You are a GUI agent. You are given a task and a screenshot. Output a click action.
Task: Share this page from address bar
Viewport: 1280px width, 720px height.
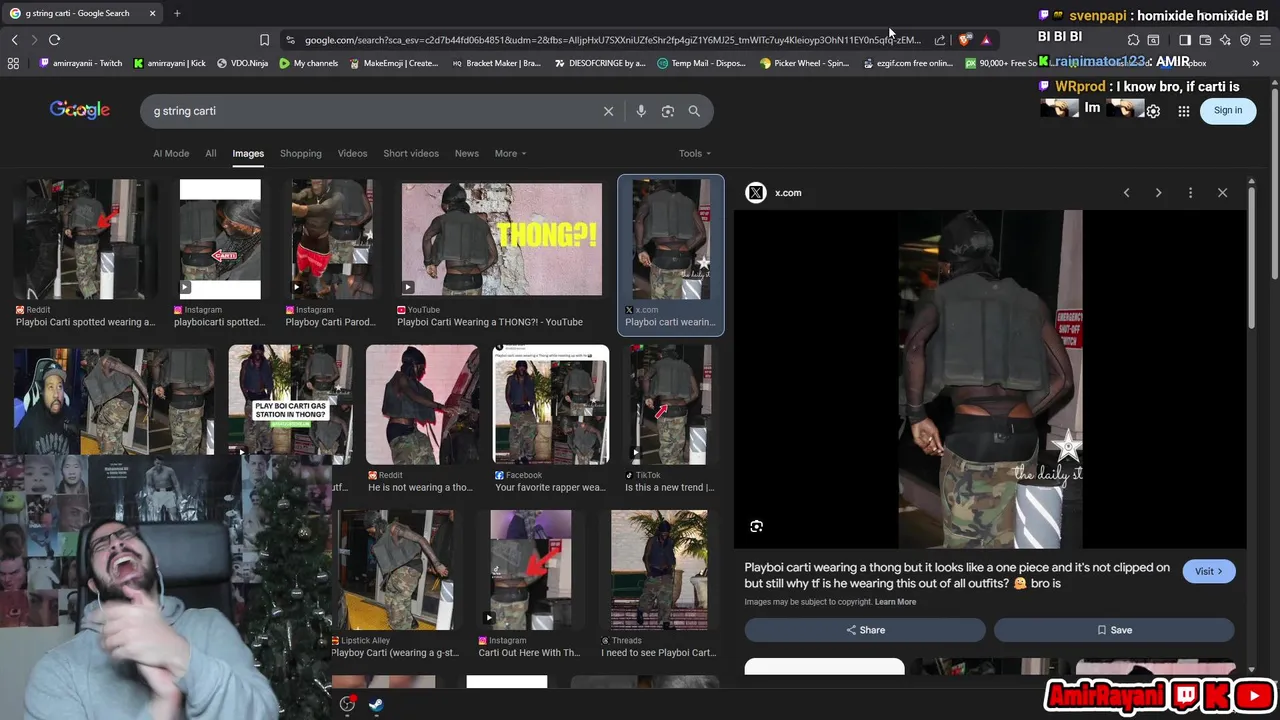940,40
